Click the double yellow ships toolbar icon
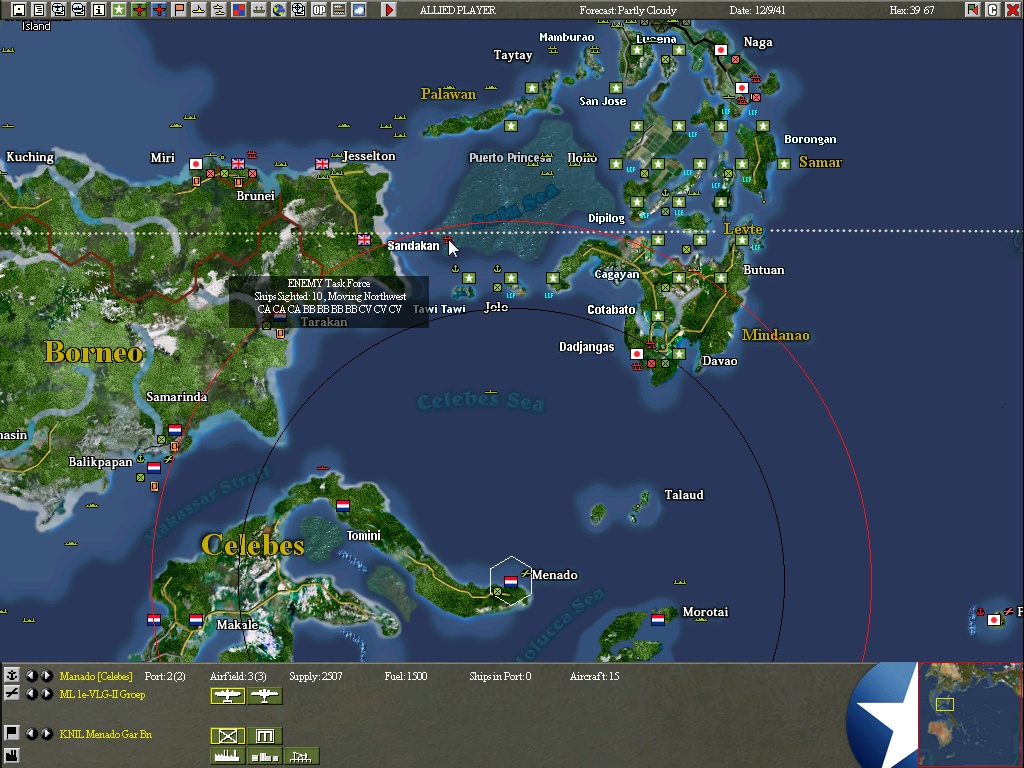 219,10
